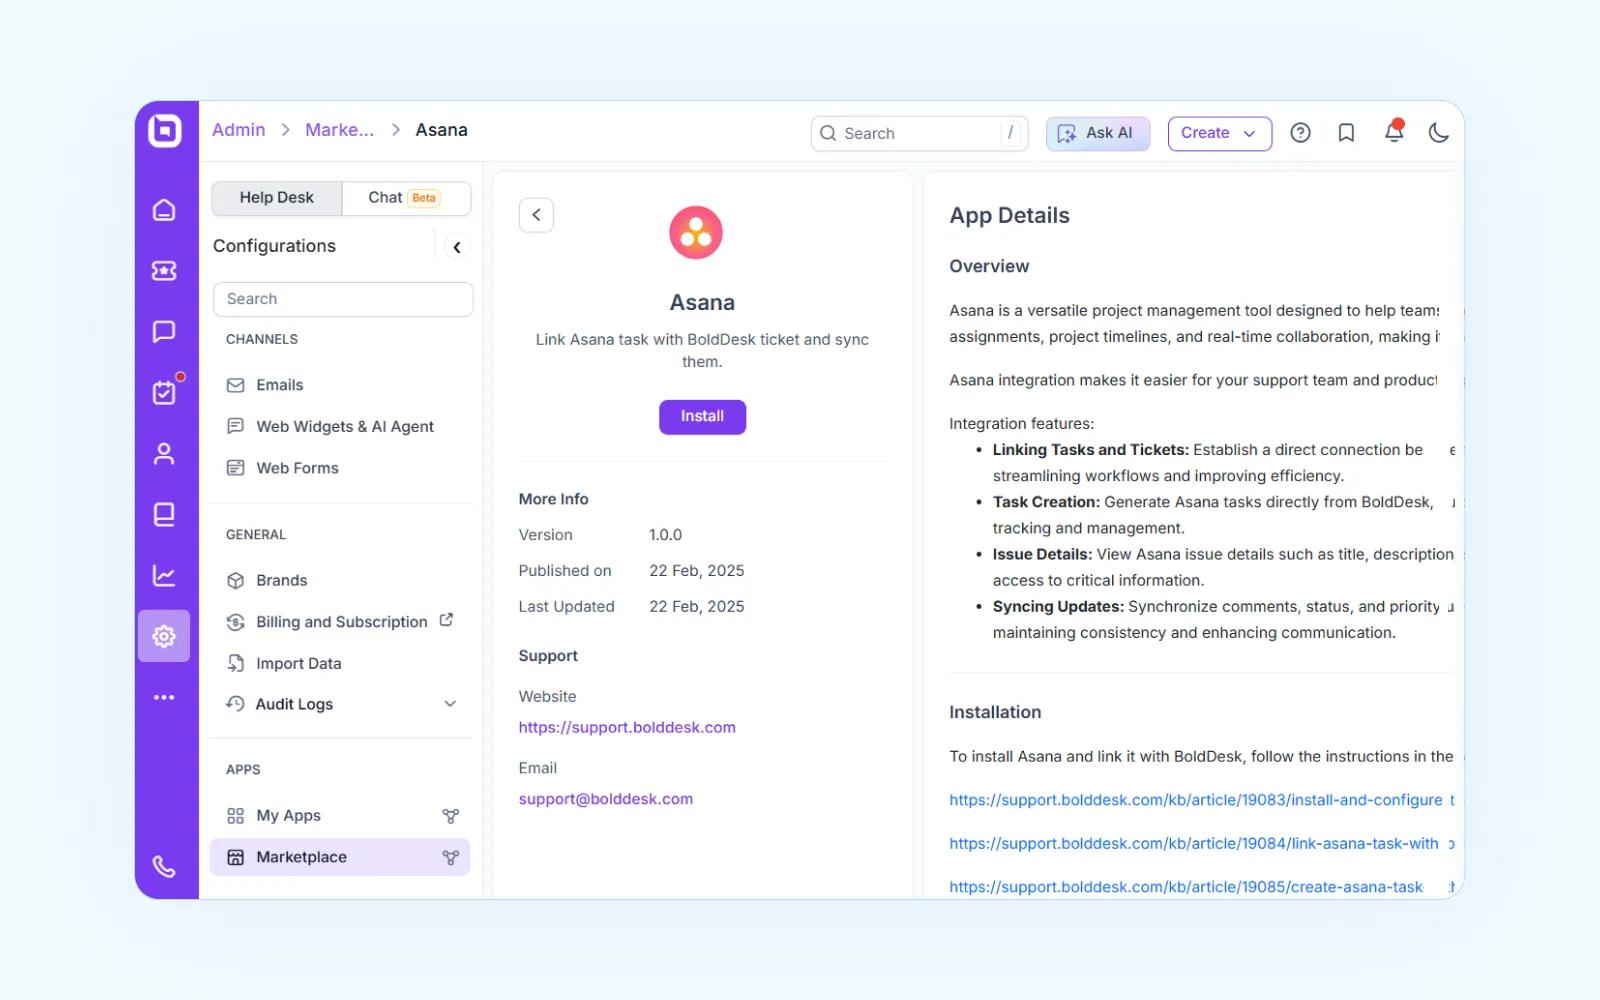Open the Tickets icon in sidebar

164,271
